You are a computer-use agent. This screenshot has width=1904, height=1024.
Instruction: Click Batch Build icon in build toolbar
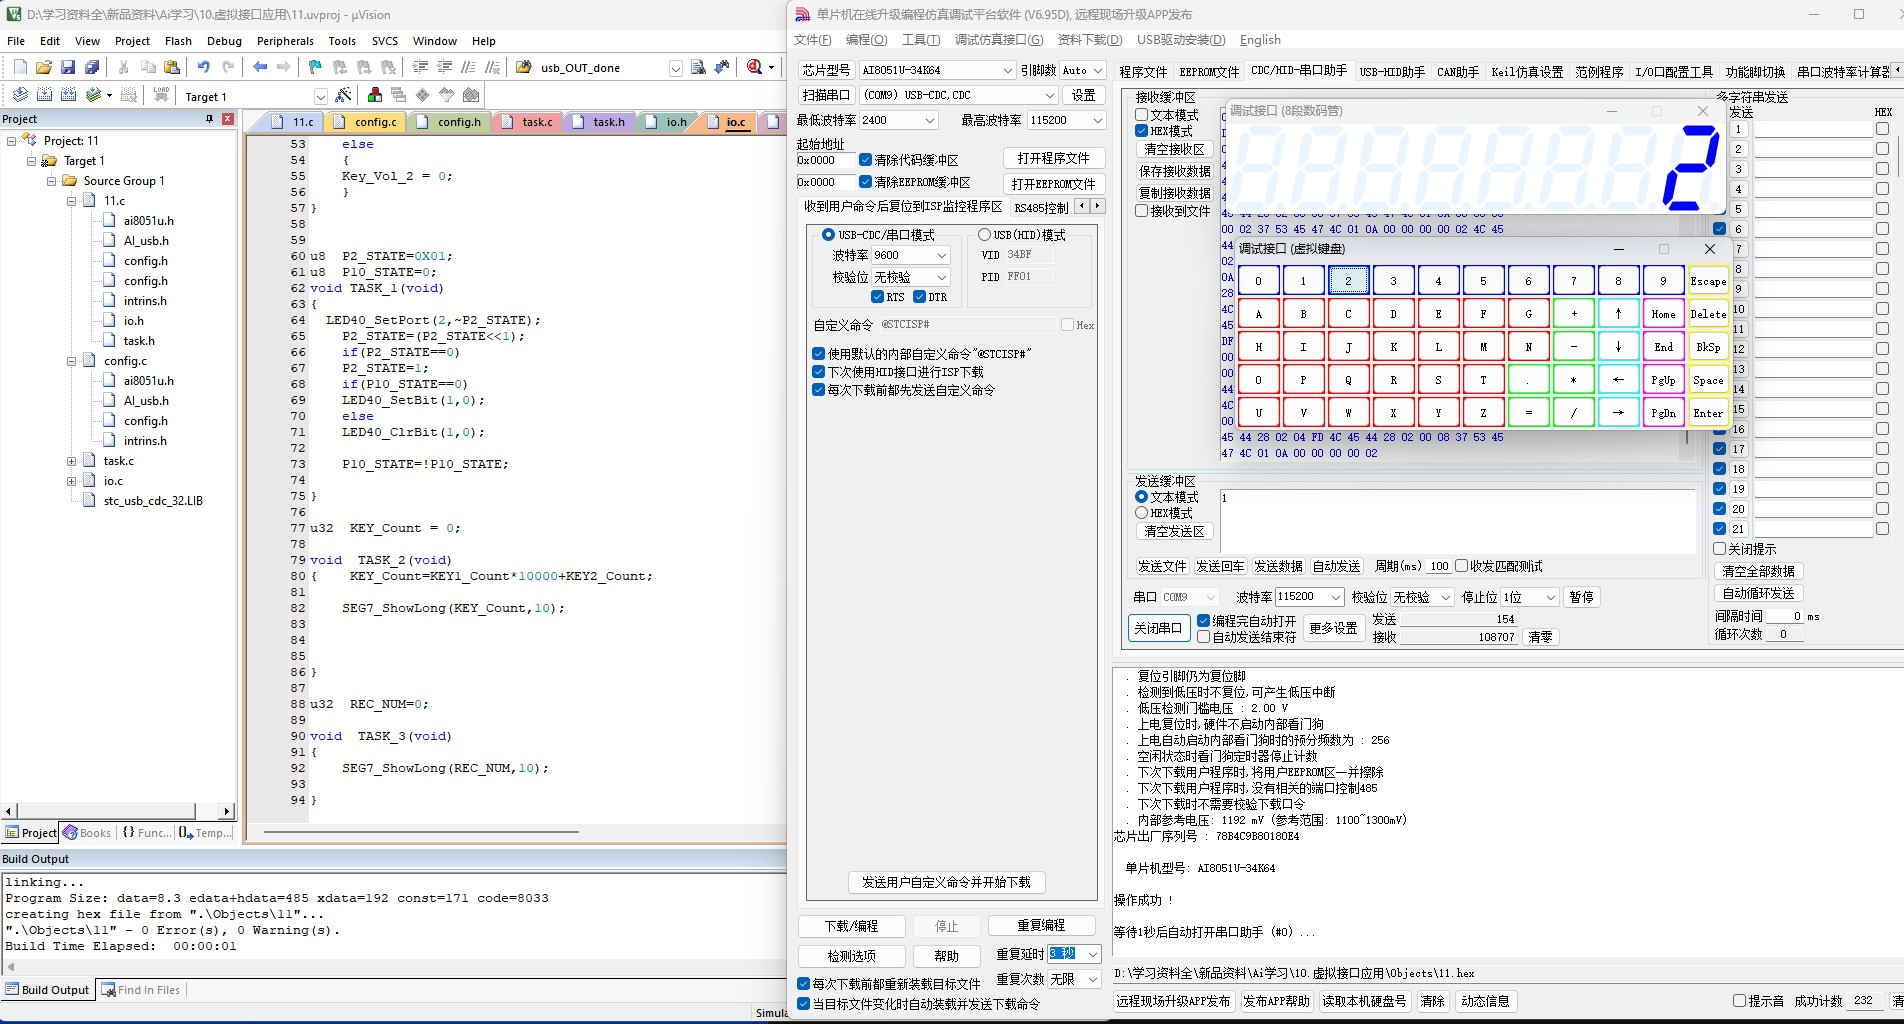point(94,95)
